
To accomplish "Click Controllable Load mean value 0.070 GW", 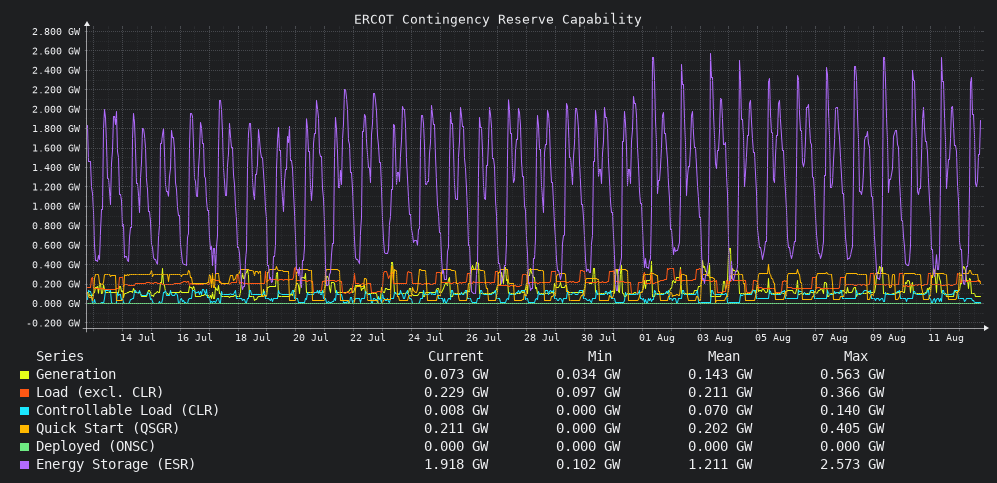I will click(x=720, y=411).
